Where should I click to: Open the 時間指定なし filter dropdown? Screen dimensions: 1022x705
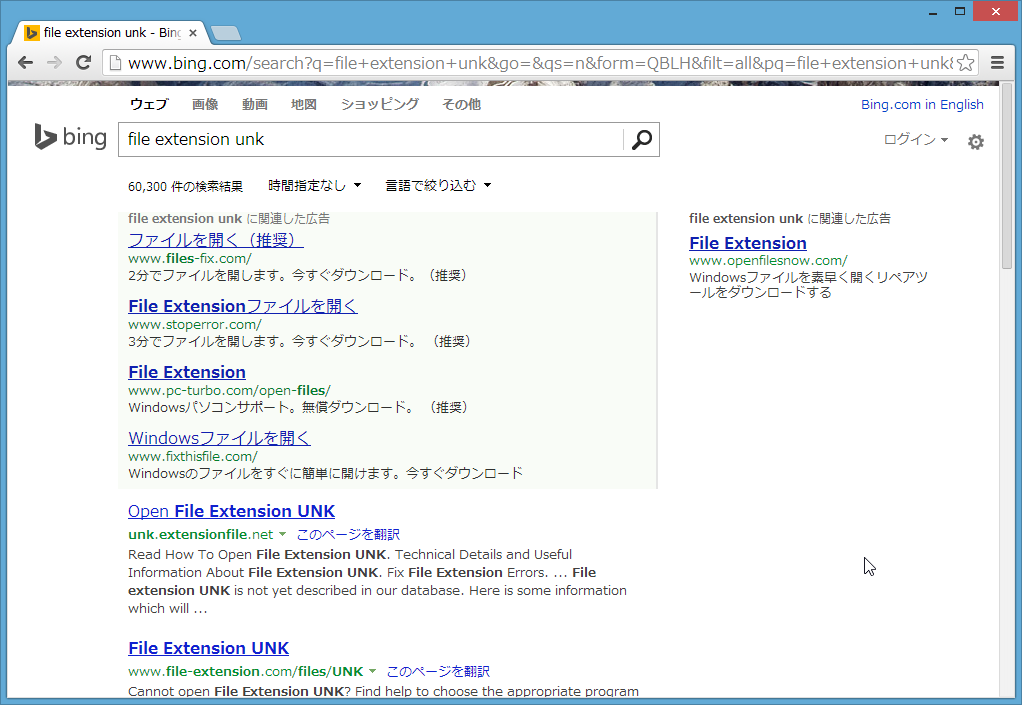[315, 186]
